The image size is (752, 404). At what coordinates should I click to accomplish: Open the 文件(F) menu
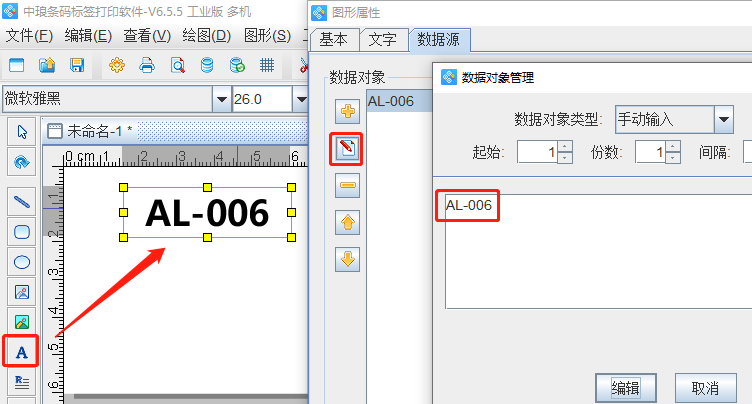pyautogui.click(x=29, y=35)
